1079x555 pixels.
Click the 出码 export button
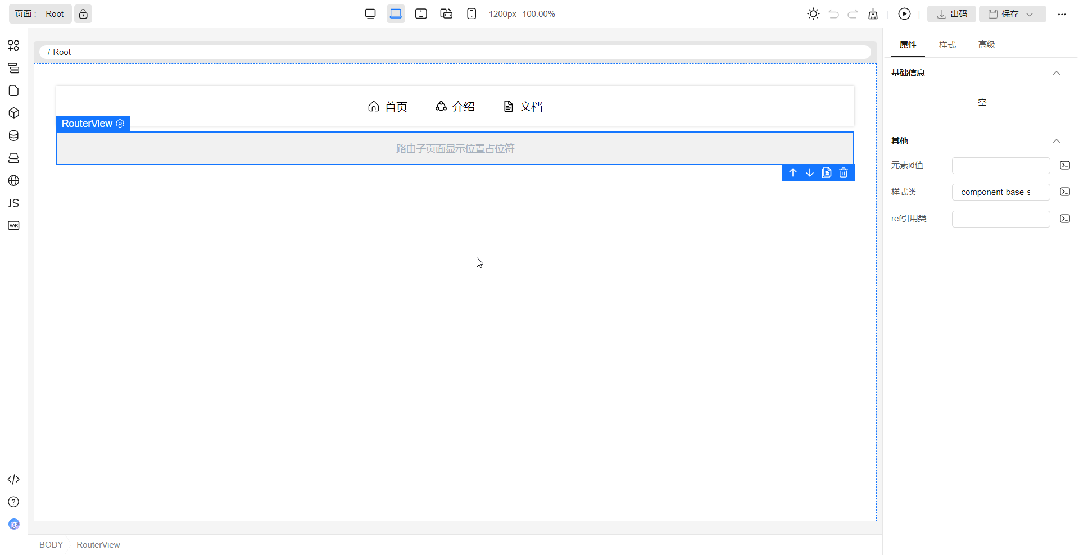coord(951,14)
